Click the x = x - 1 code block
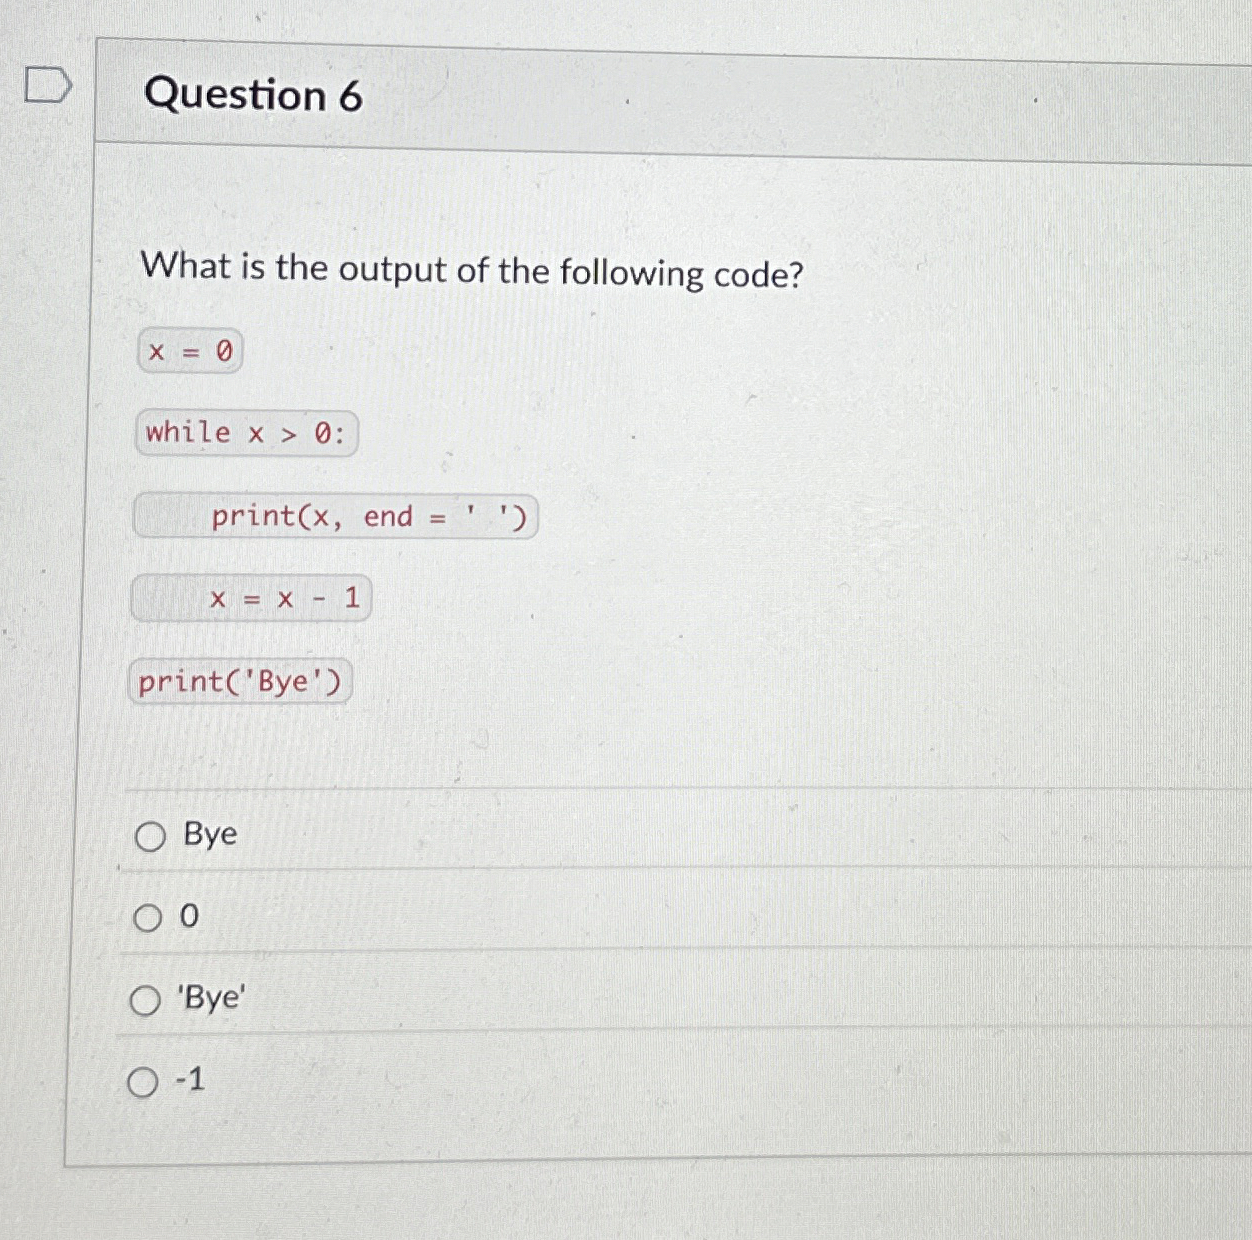Viewport: 1252px width, 1240px height. click(x=252, y=598)
